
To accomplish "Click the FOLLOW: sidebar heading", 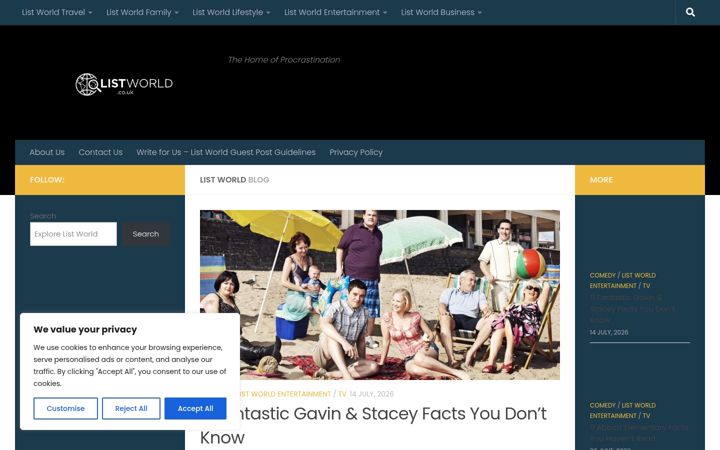I will [x=47, y=180].
